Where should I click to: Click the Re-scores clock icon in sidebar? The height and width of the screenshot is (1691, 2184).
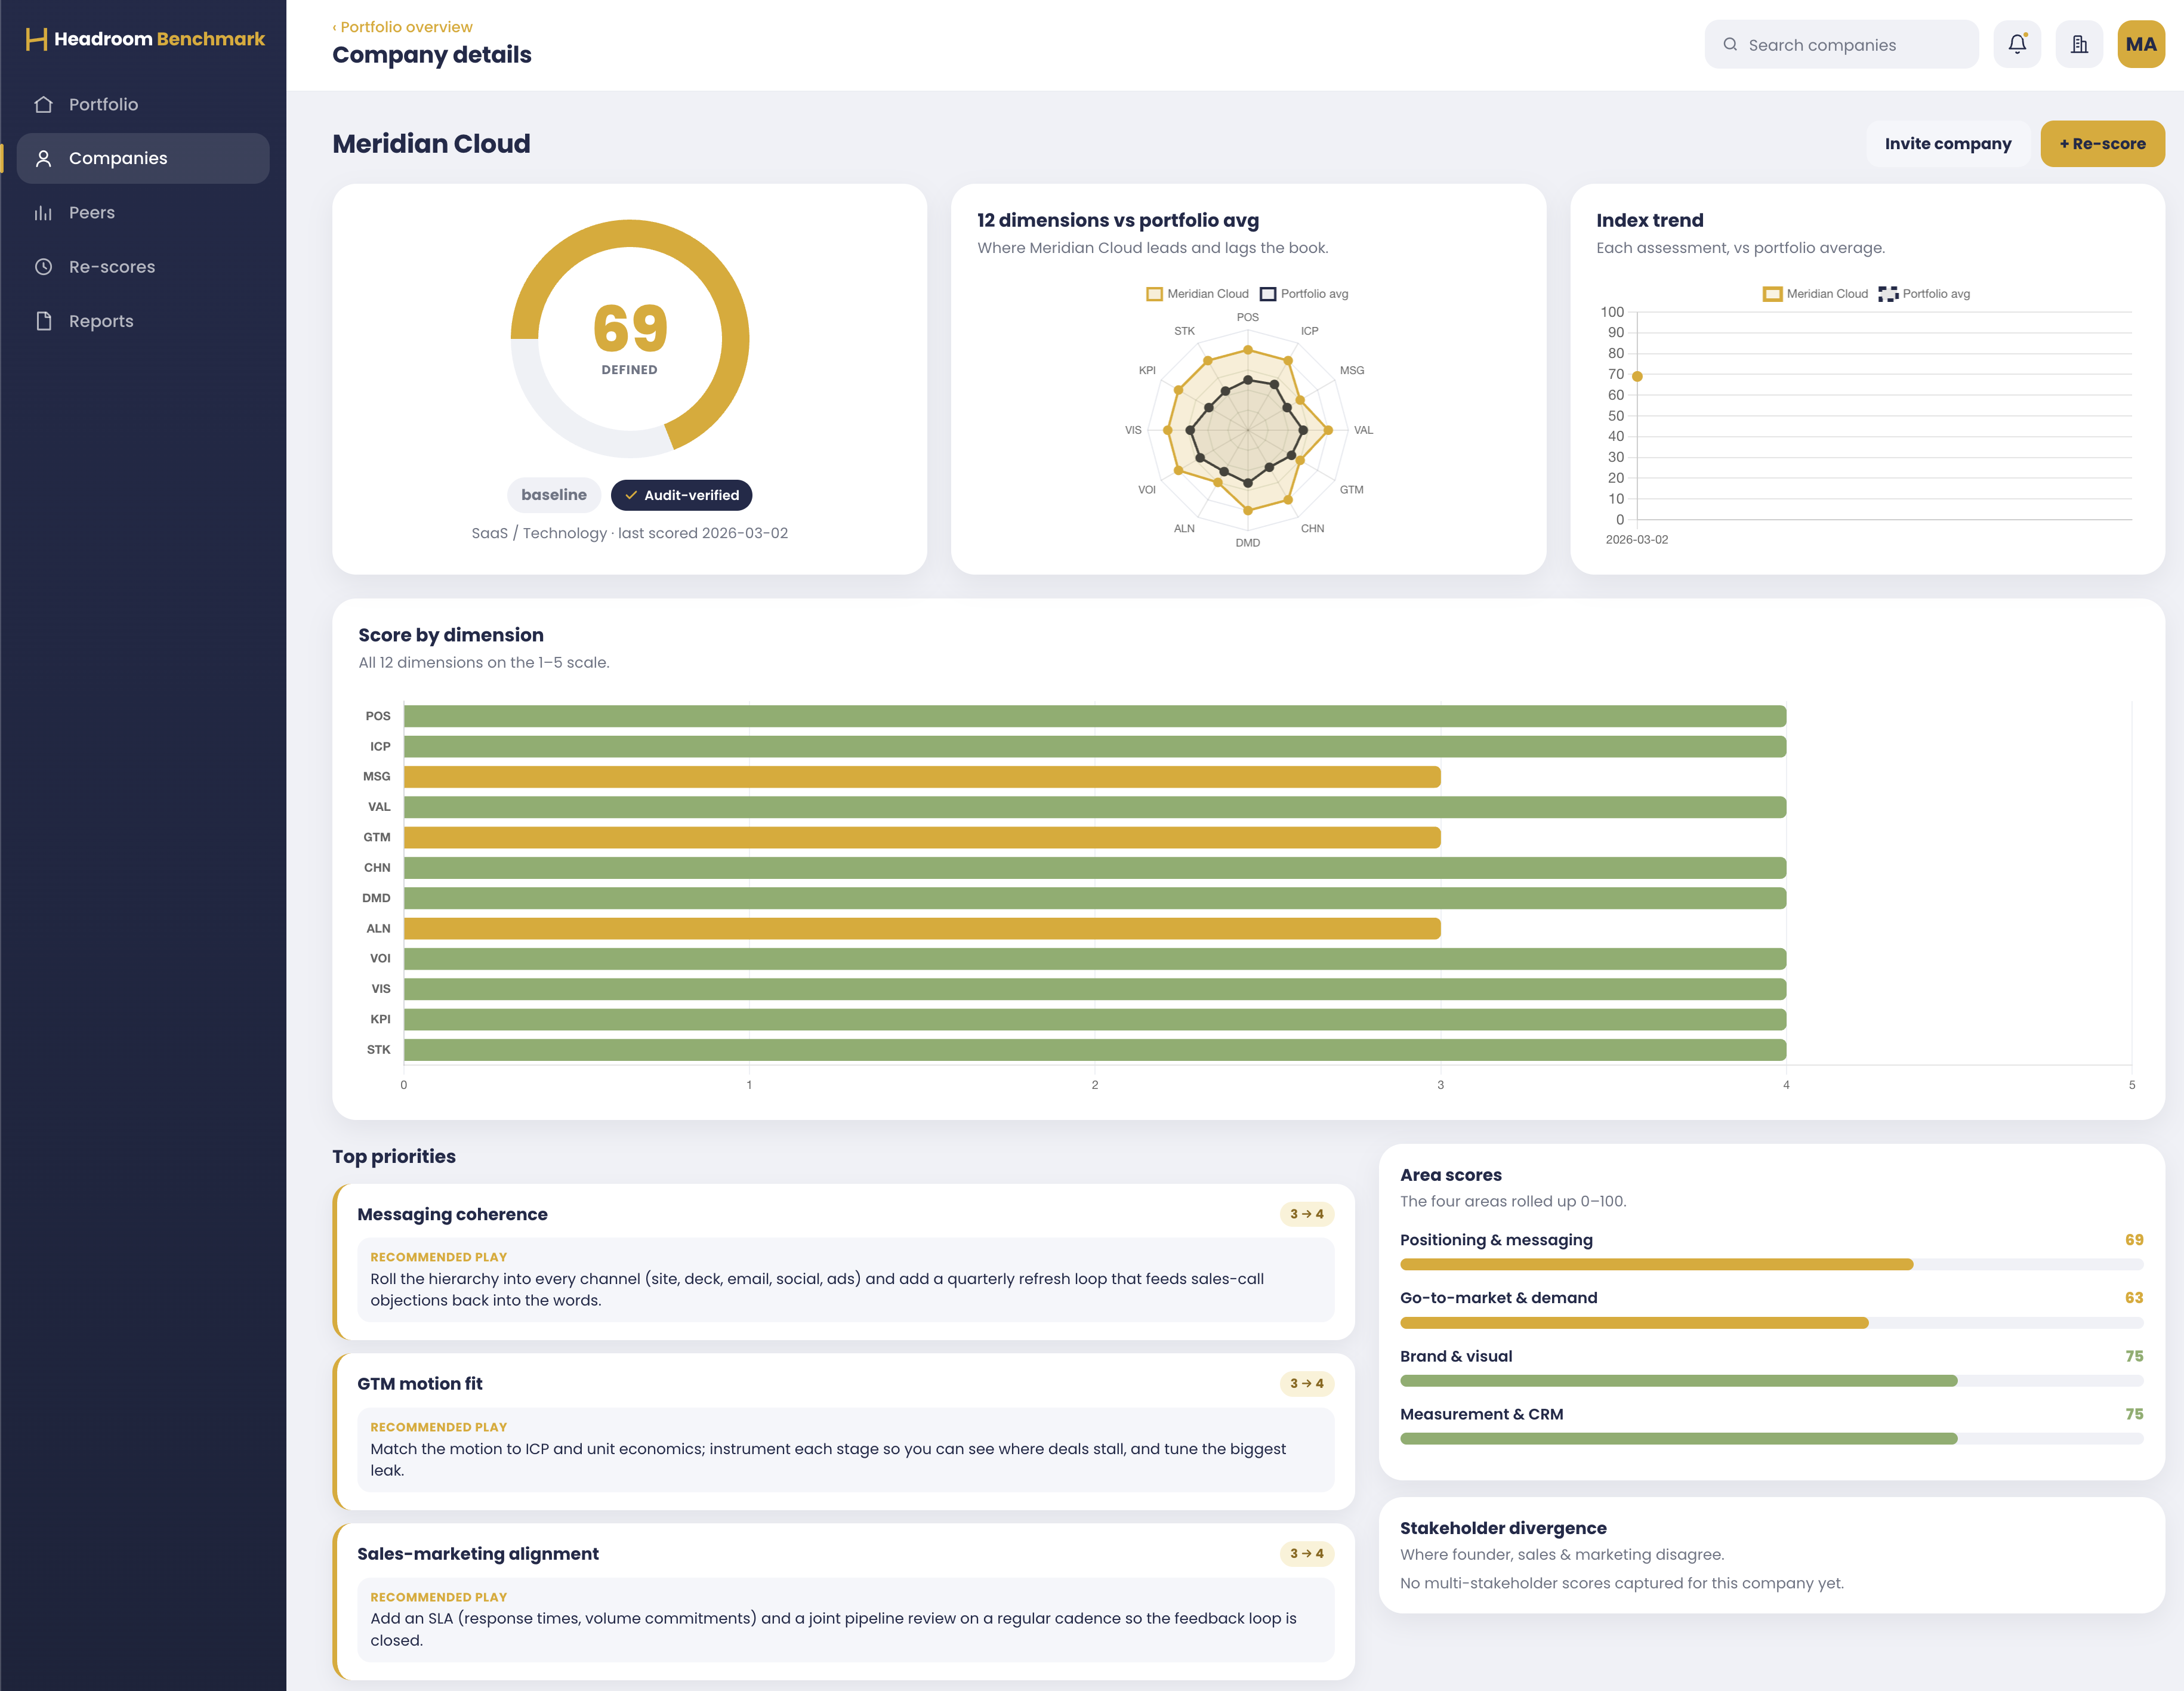click(43, 267)
